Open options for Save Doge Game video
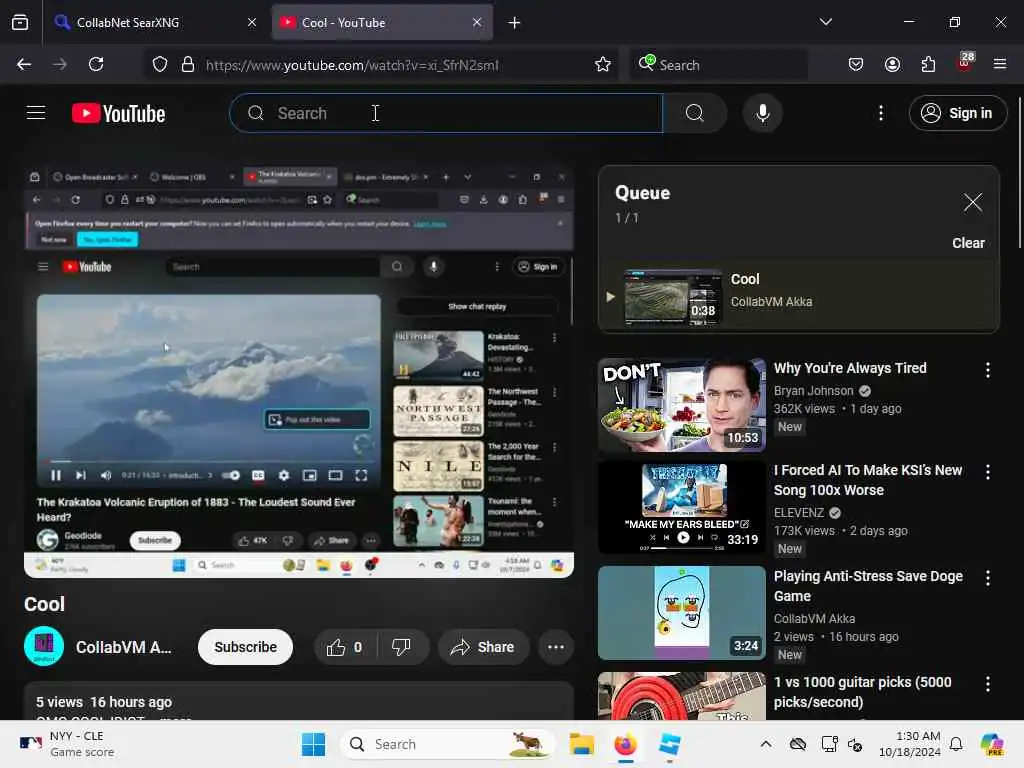The image size is (1024, 768). pos(987,578)
